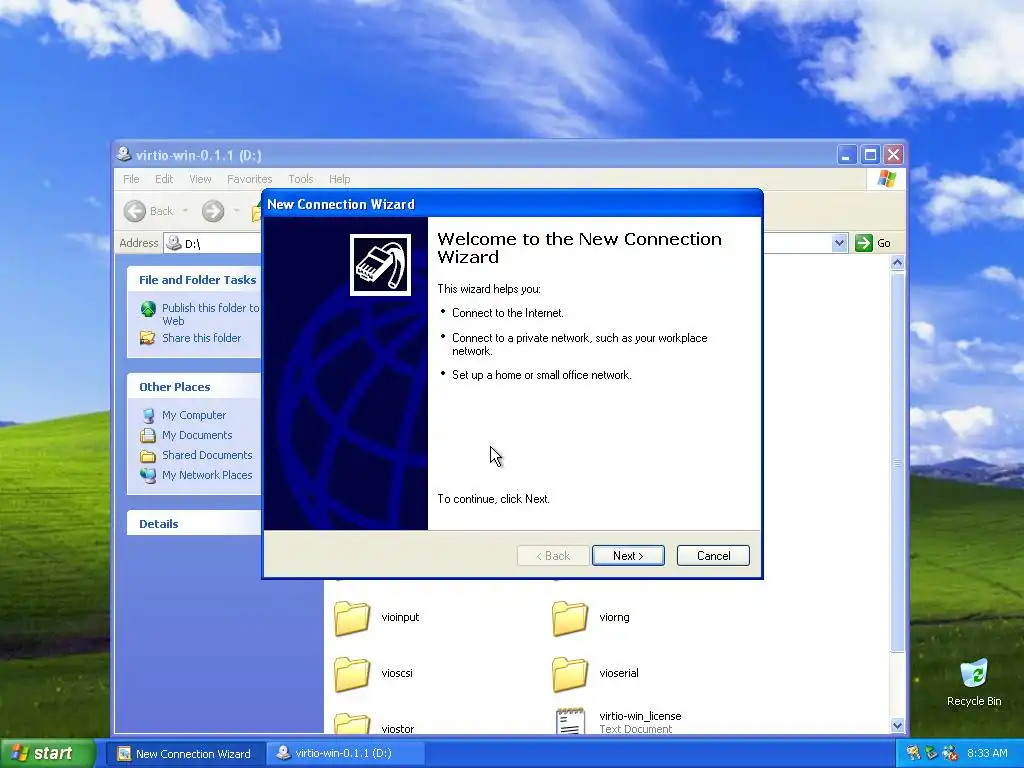Click the My Network Places icon
The height and width of the screenshot is (768, 1024).
pos(148,475)
